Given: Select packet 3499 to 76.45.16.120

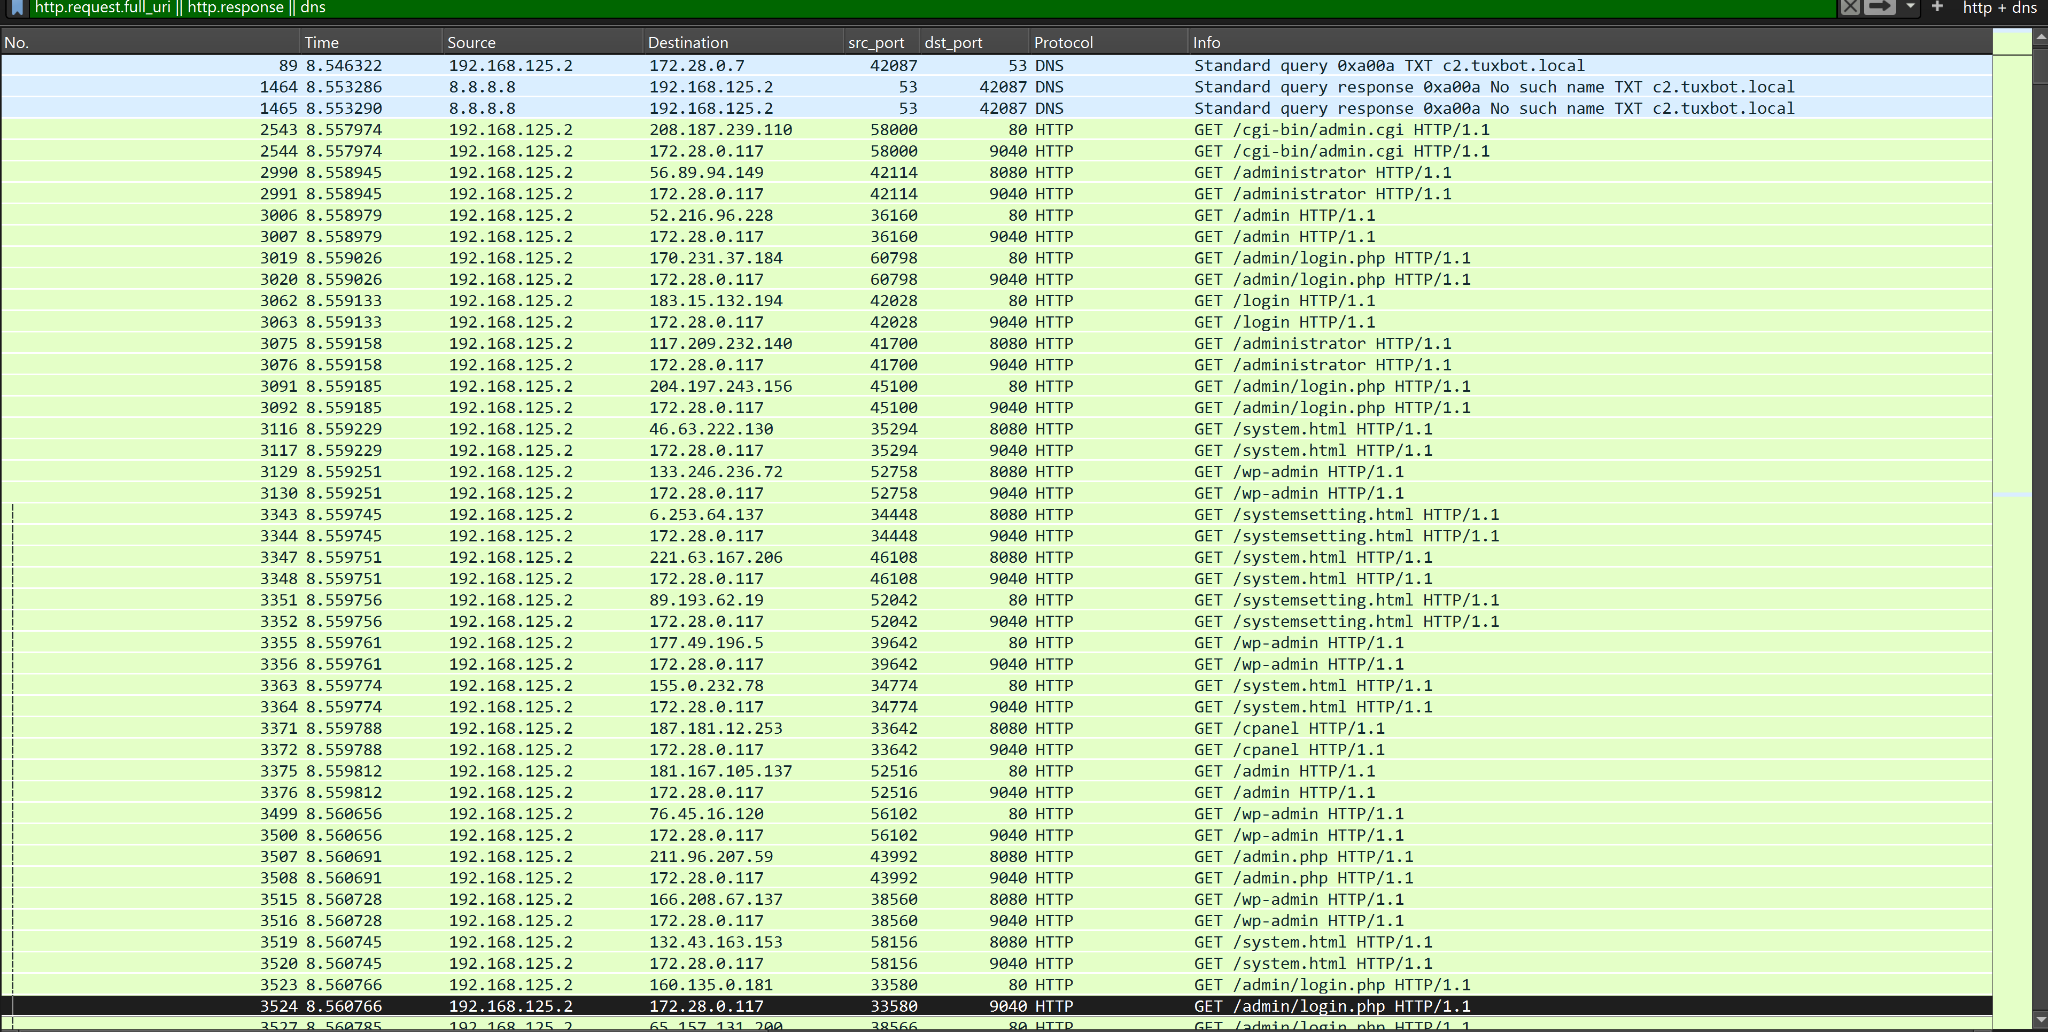Looking at the screenshot, I should pyautogui.click(x=996, y=813).
